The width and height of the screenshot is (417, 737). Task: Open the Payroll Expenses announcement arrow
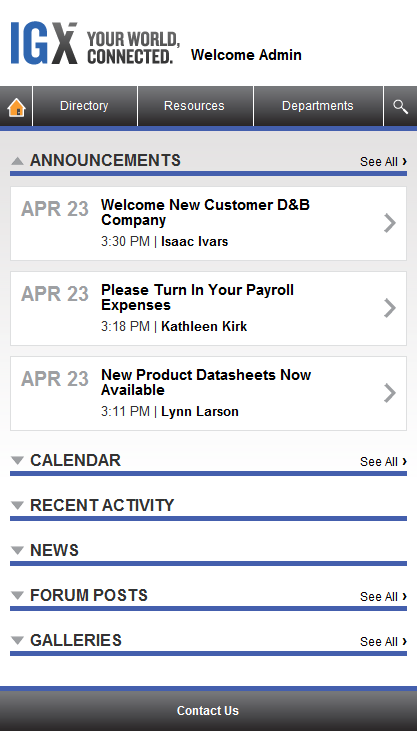click(390, 308)
